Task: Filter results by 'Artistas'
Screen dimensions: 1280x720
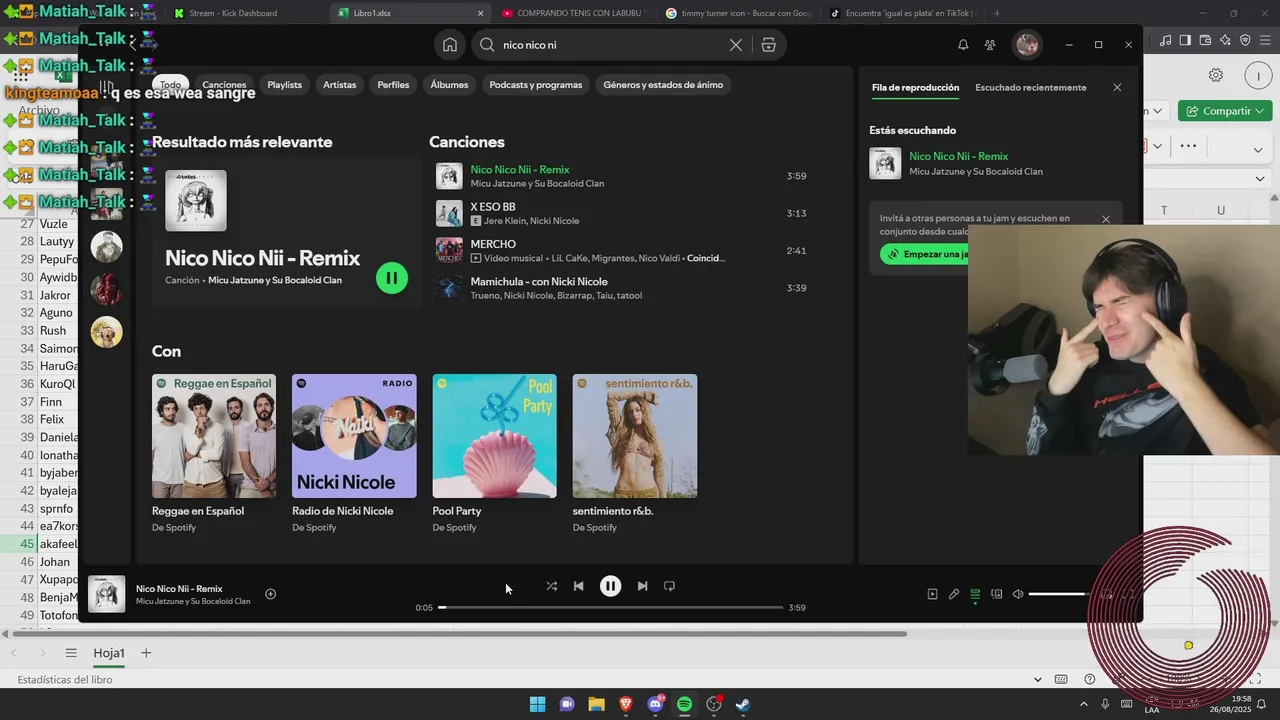Action: click(339, 85)
